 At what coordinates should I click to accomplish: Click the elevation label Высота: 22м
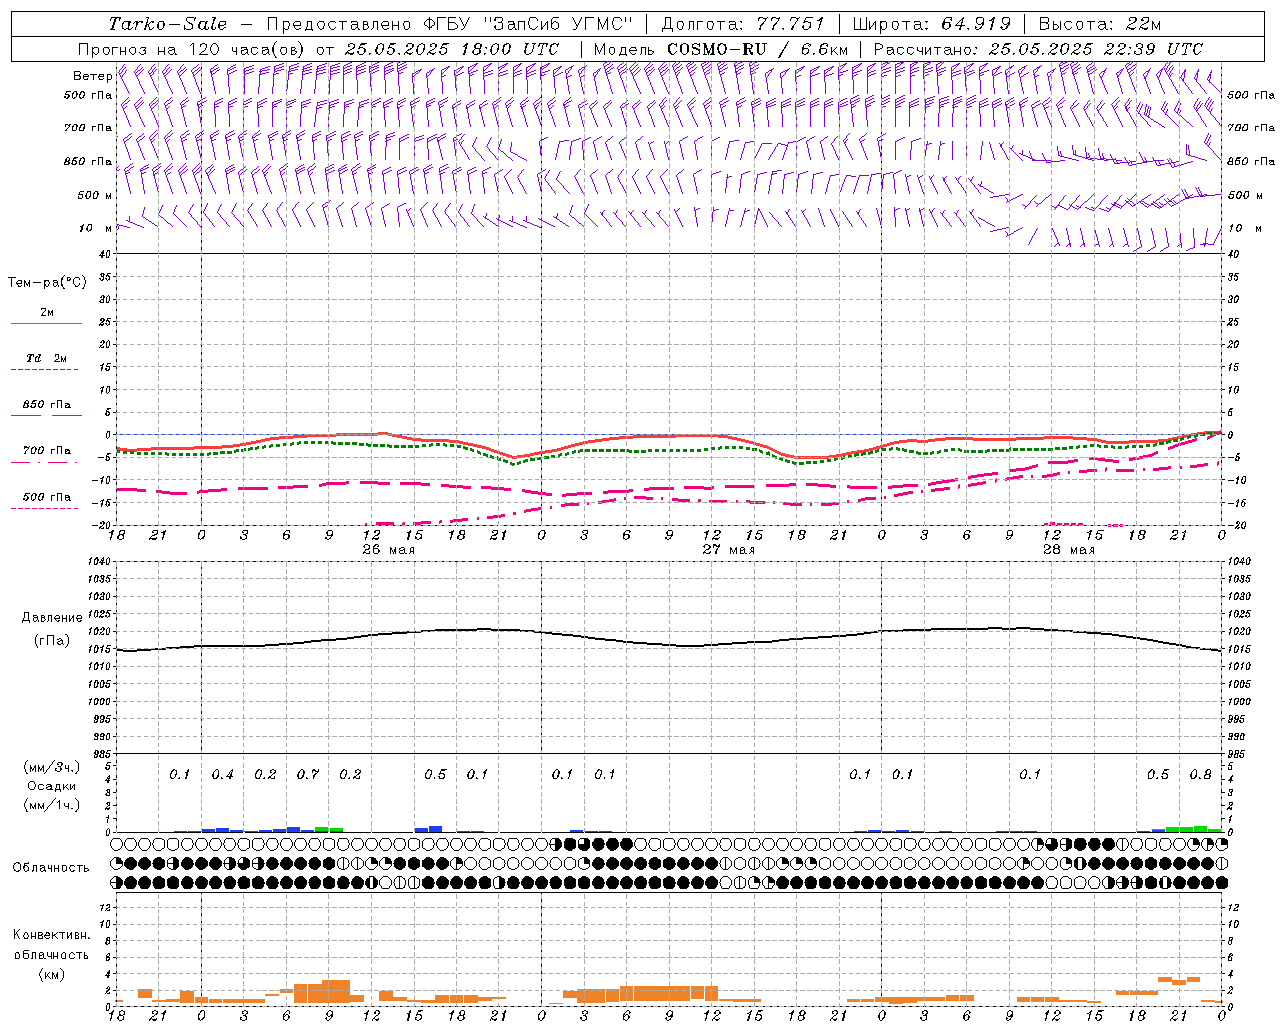point(1100,24)
